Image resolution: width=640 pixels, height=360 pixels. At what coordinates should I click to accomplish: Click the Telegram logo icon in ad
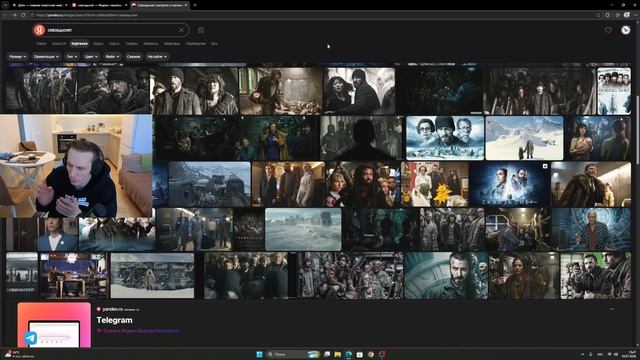click(x=31, y=338)
